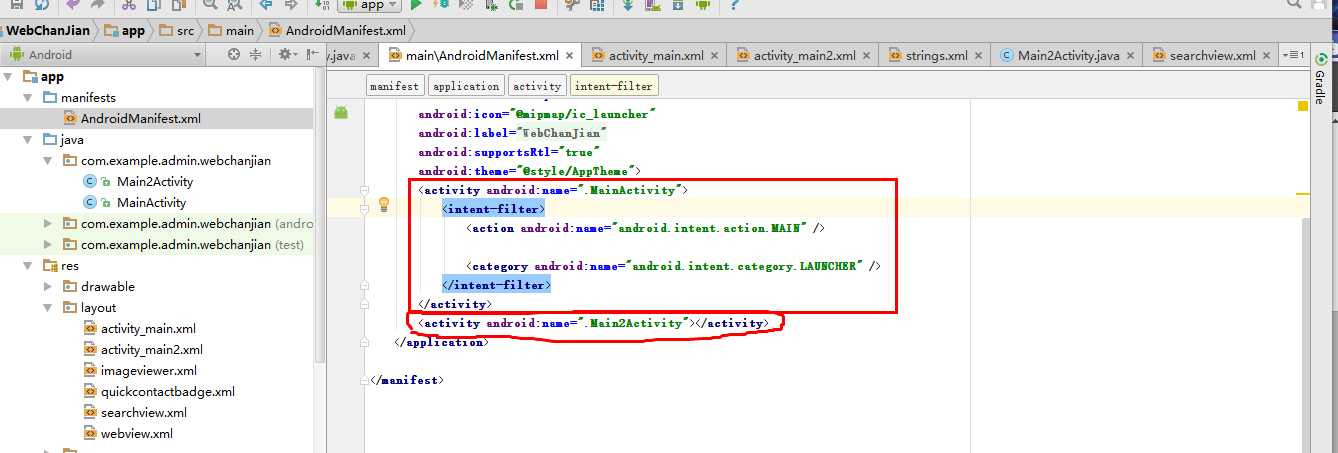Close the activity_main2.xml tab
Viewport: 1338px width, 453px height.
867,56
